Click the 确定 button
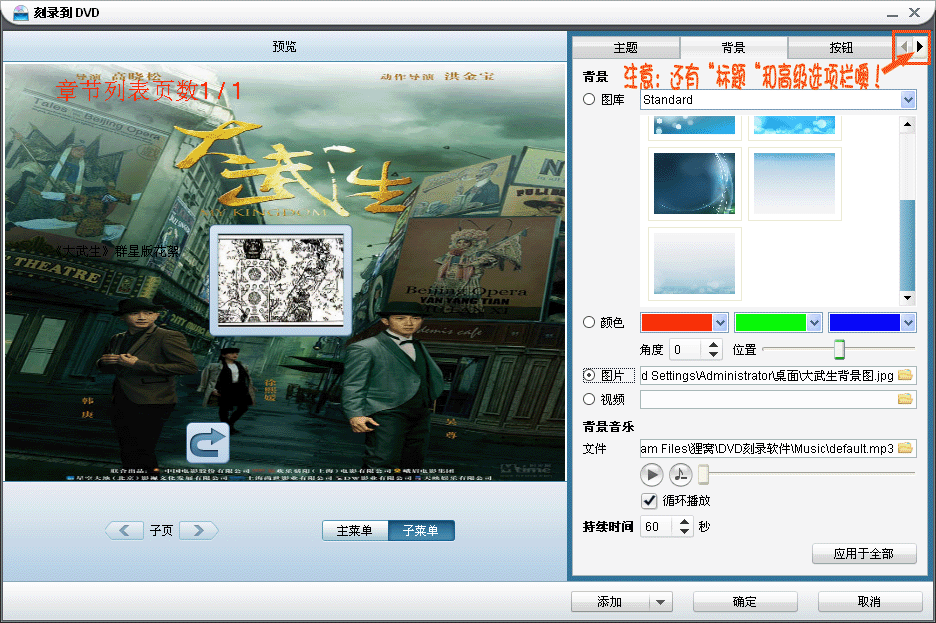 point(745,602)
